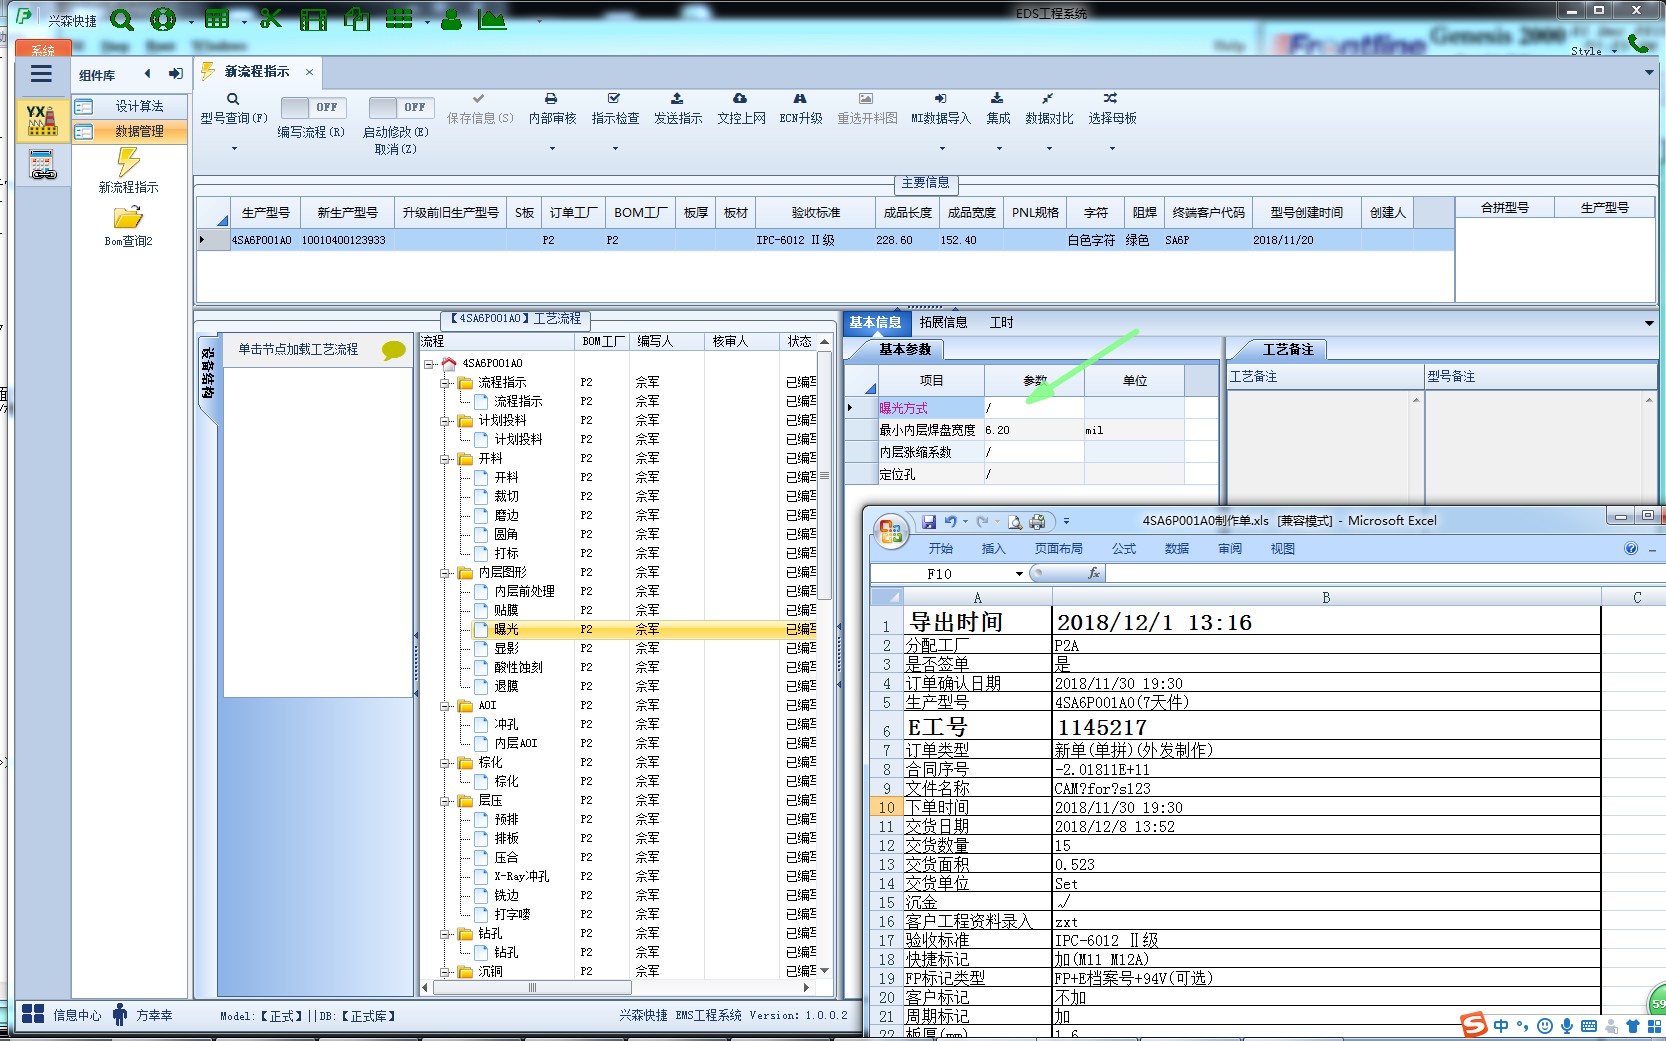
Task: Click 单击节点加载工艺流程 header
Action: coord(298,349)
